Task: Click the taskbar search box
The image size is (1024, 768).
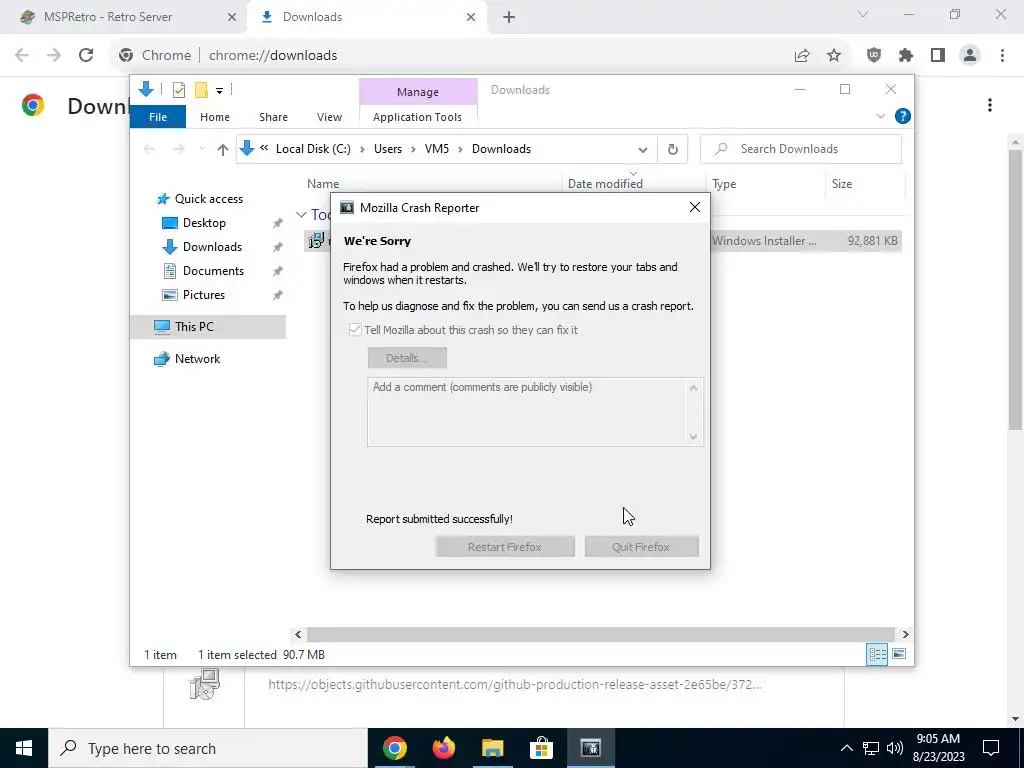Action: 208,748
